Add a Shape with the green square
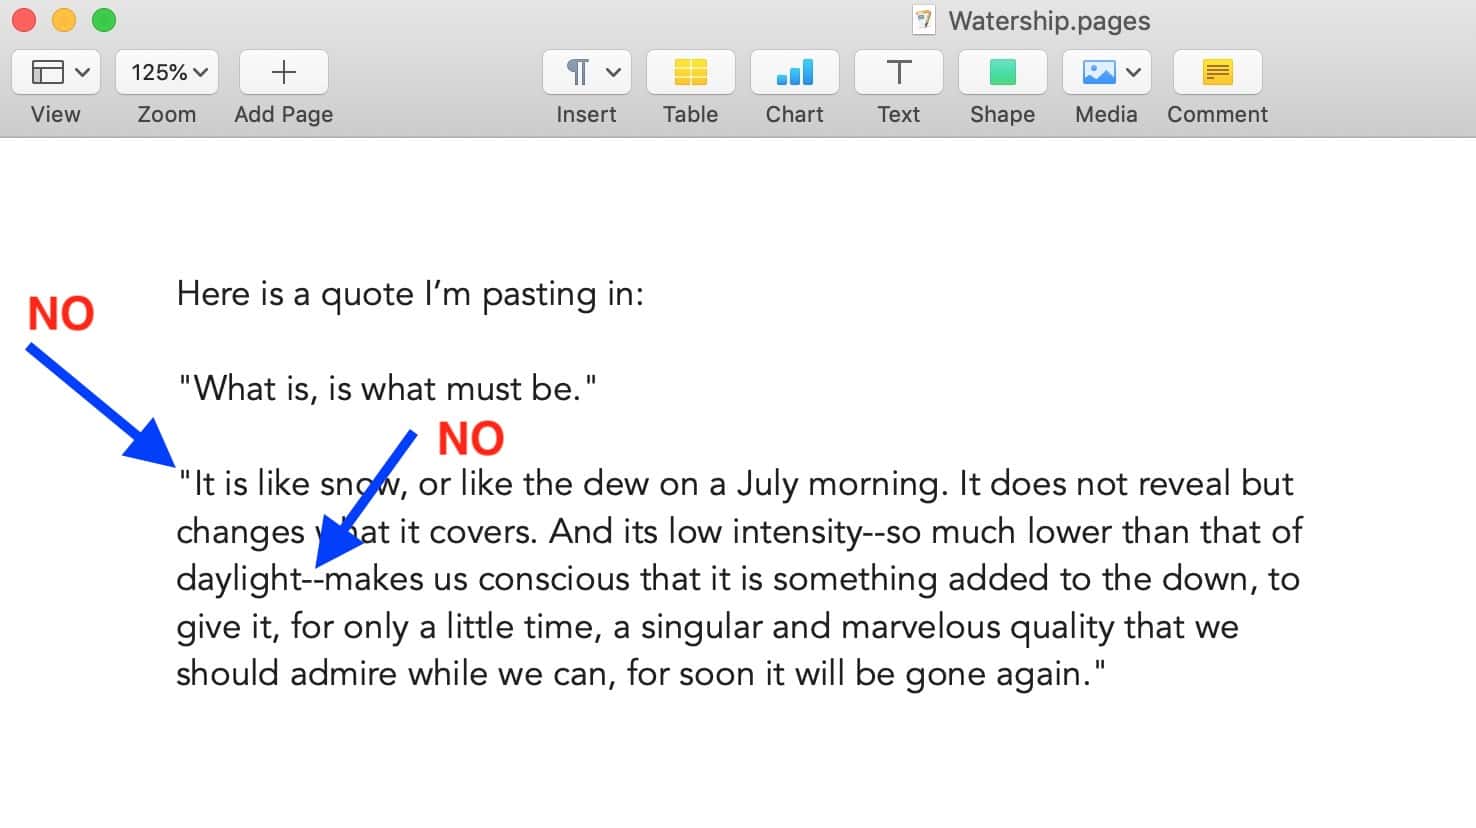1476x828 pixels. pos(1002,72)
